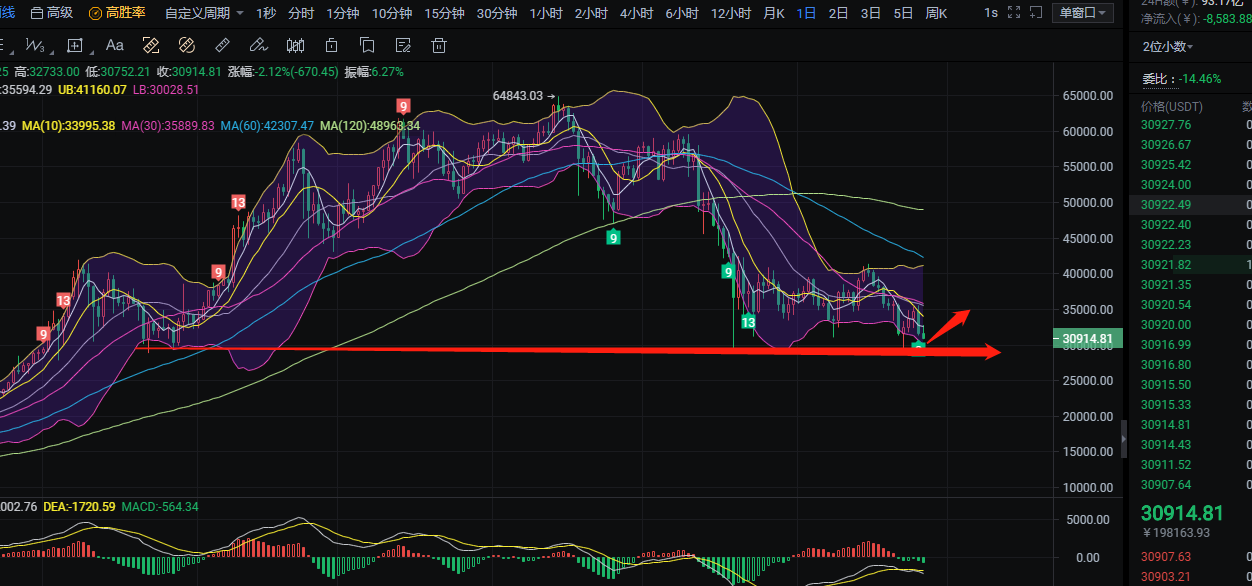Click the 30922.49 order book price

pyautogui.click(x=1165, y=205)
